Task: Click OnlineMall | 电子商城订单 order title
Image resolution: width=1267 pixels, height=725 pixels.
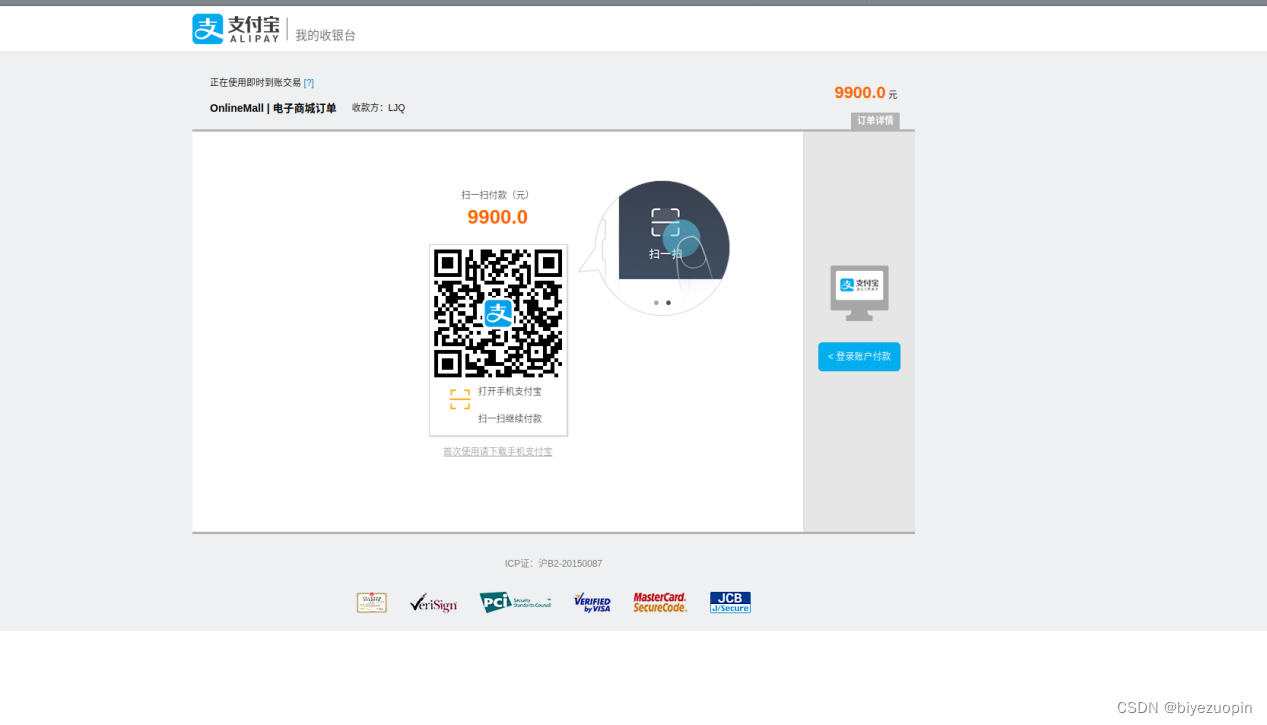Action: click(273, 108)
